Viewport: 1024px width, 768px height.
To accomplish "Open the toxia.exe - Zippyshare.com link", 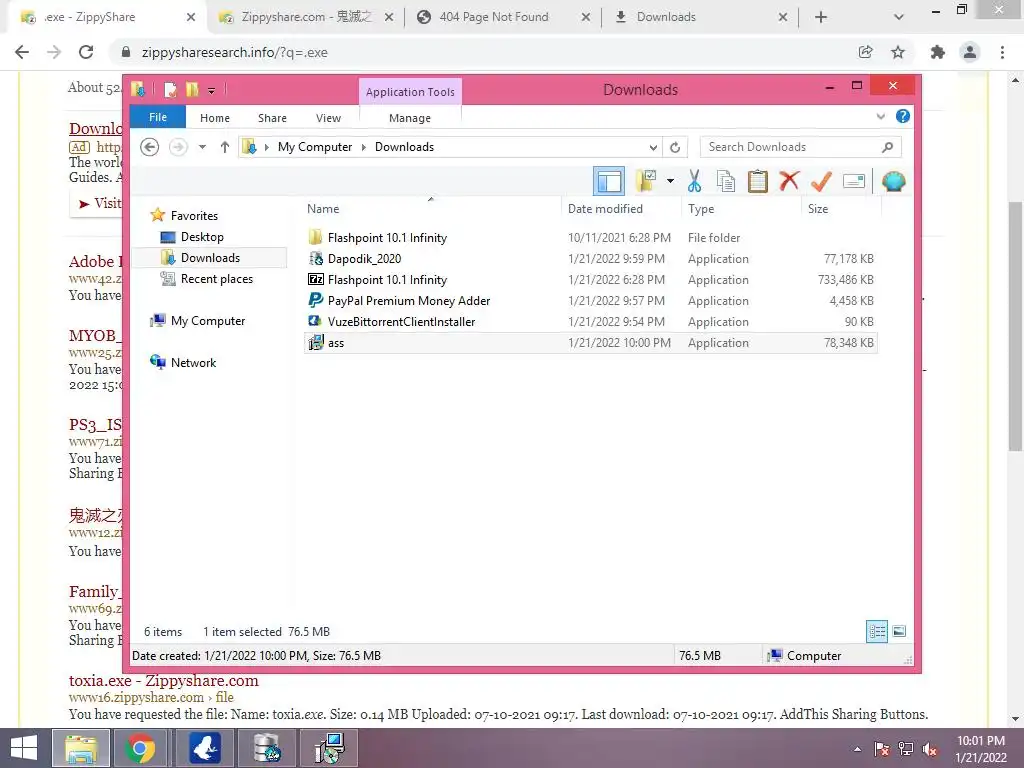I will (x=164, y=680).
